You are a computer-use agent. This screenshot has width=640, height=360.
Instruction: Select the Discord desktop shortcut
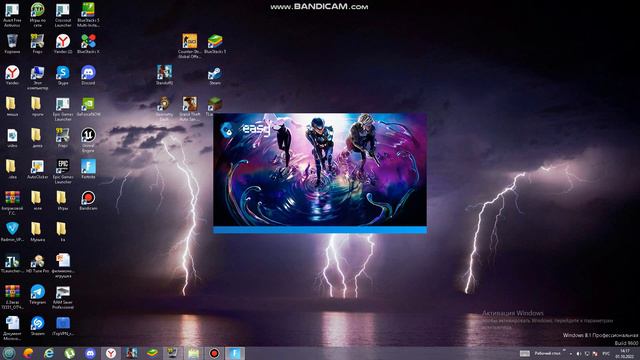coord(88,75)
